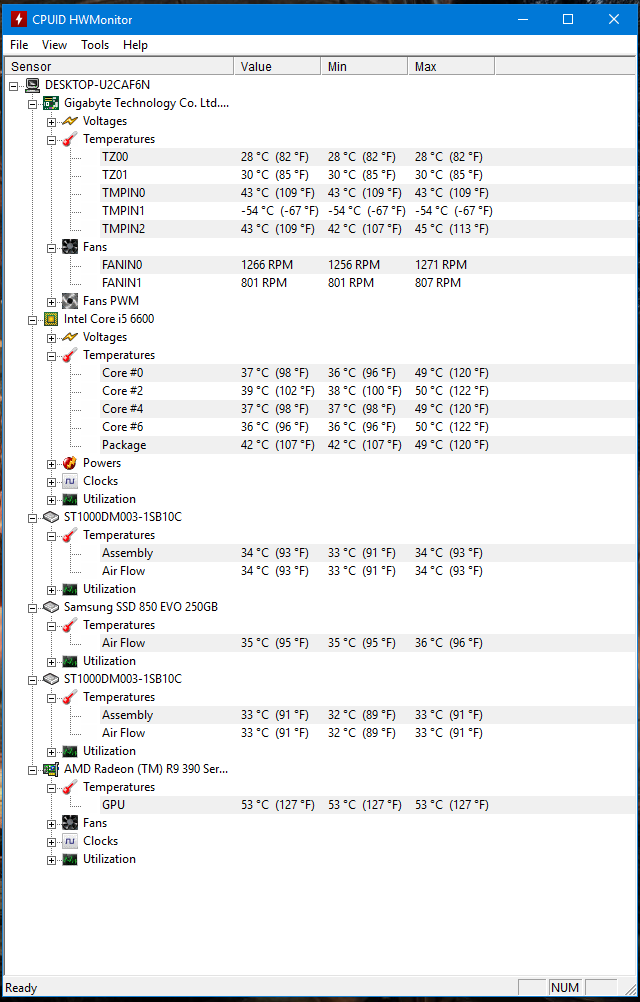
Task: Click the Intel Utilization graph icon
Action: click(70, 499)
